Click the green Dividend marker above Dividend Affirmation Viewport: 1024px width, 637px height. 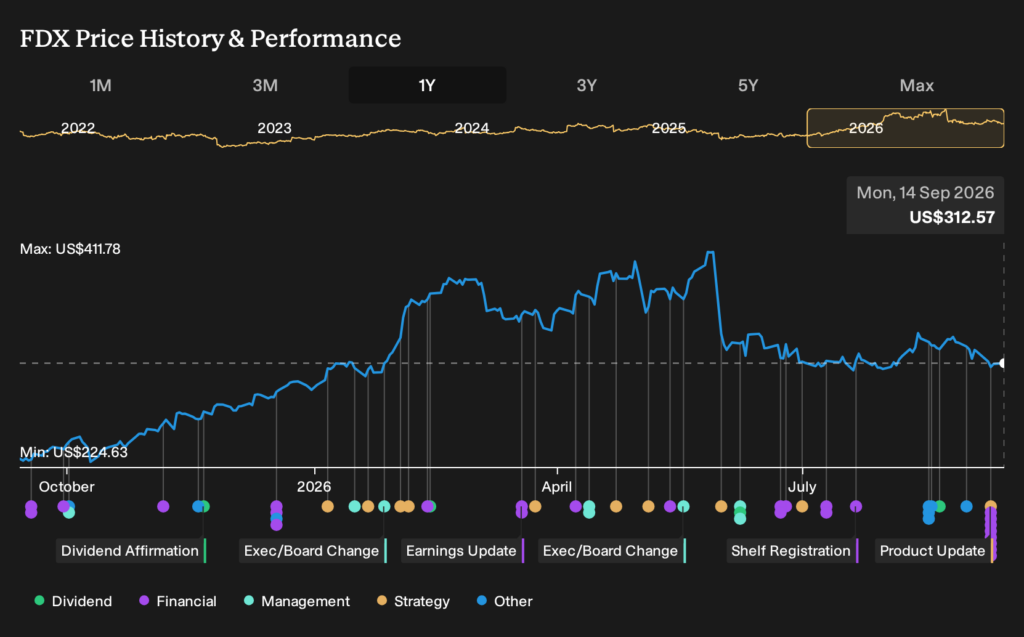[x=204, y=506]
